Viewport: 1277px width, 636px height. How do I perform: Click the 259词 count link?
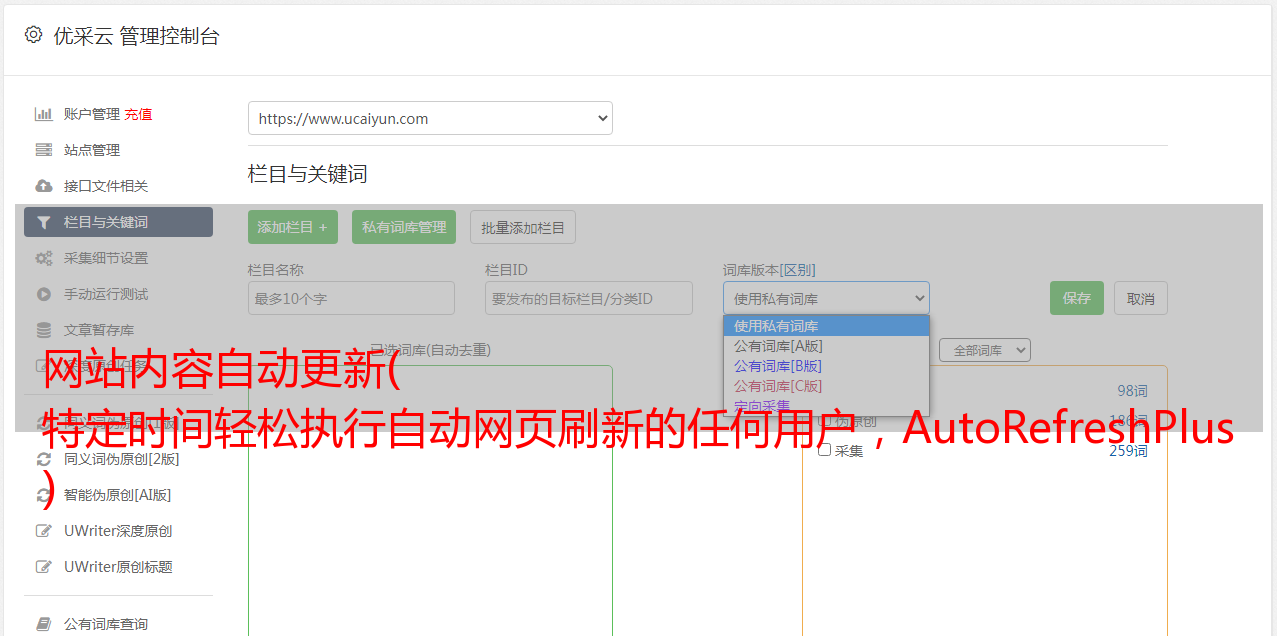point(1128,451)
